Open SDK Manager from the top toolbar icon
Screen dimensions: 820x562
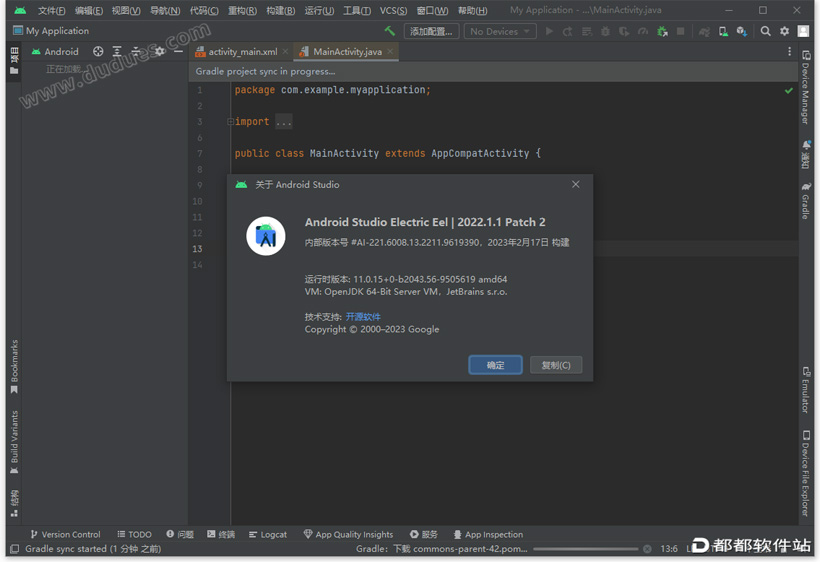742,31
